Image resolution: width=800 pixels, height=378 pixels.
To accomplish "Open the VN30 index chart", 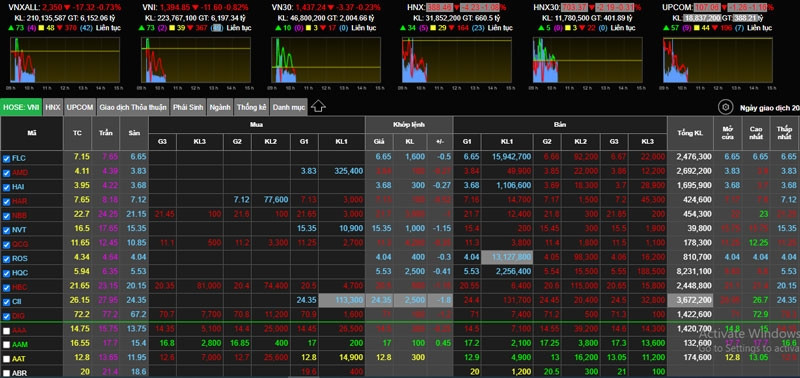I will click(326, 60).
